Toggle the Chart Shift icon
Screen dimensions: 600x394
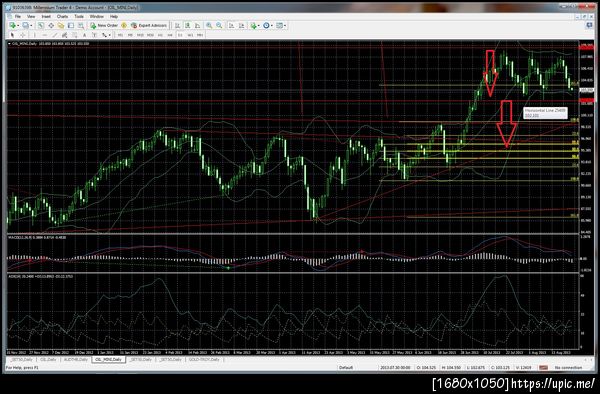click(241, 25)
